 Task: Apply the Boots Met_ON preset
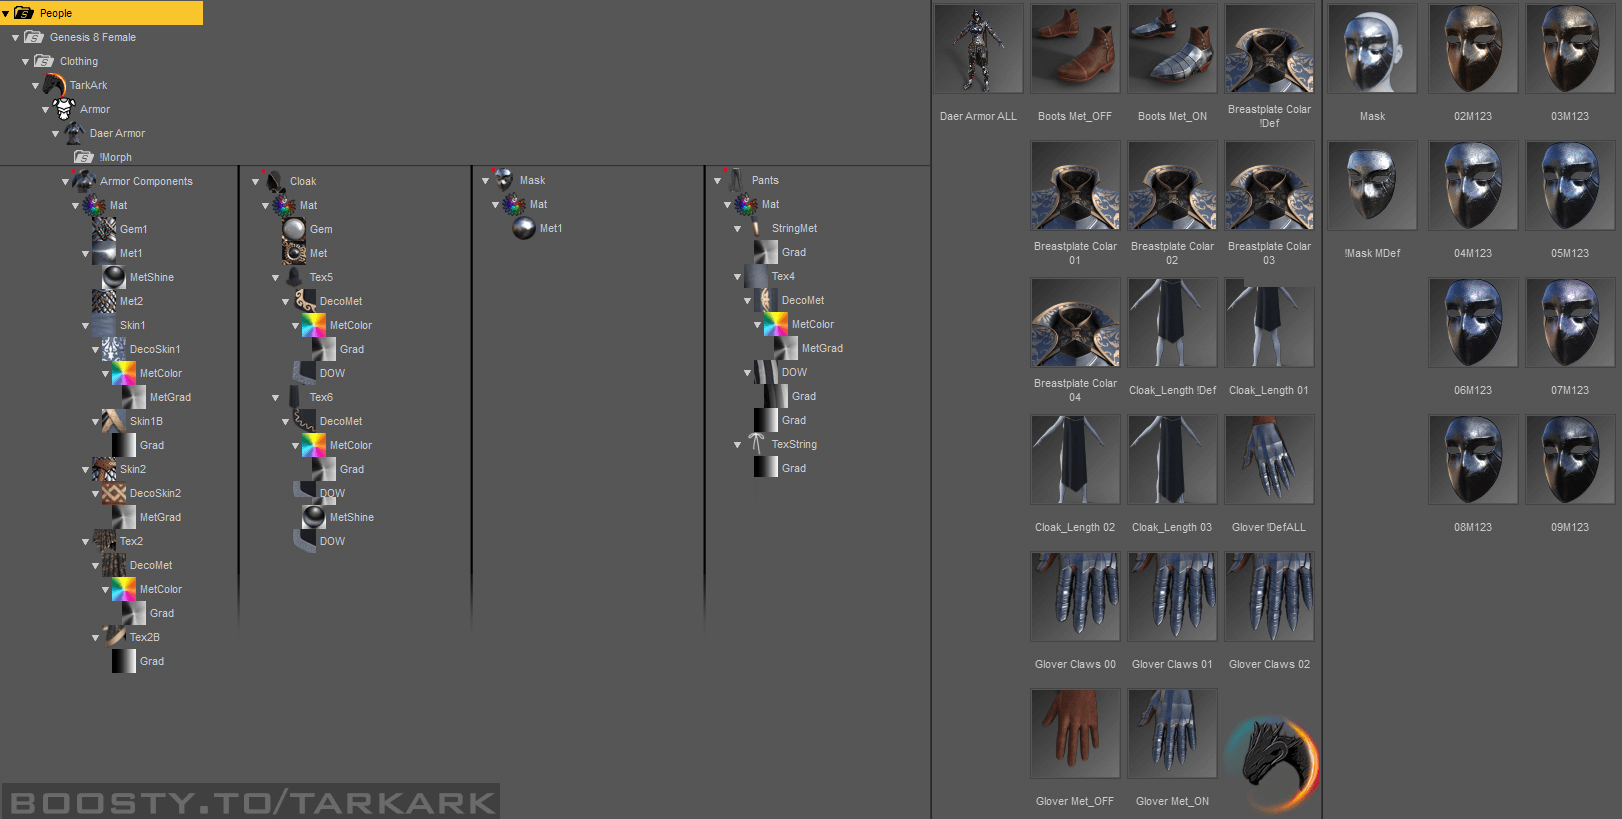point(1172,49)
